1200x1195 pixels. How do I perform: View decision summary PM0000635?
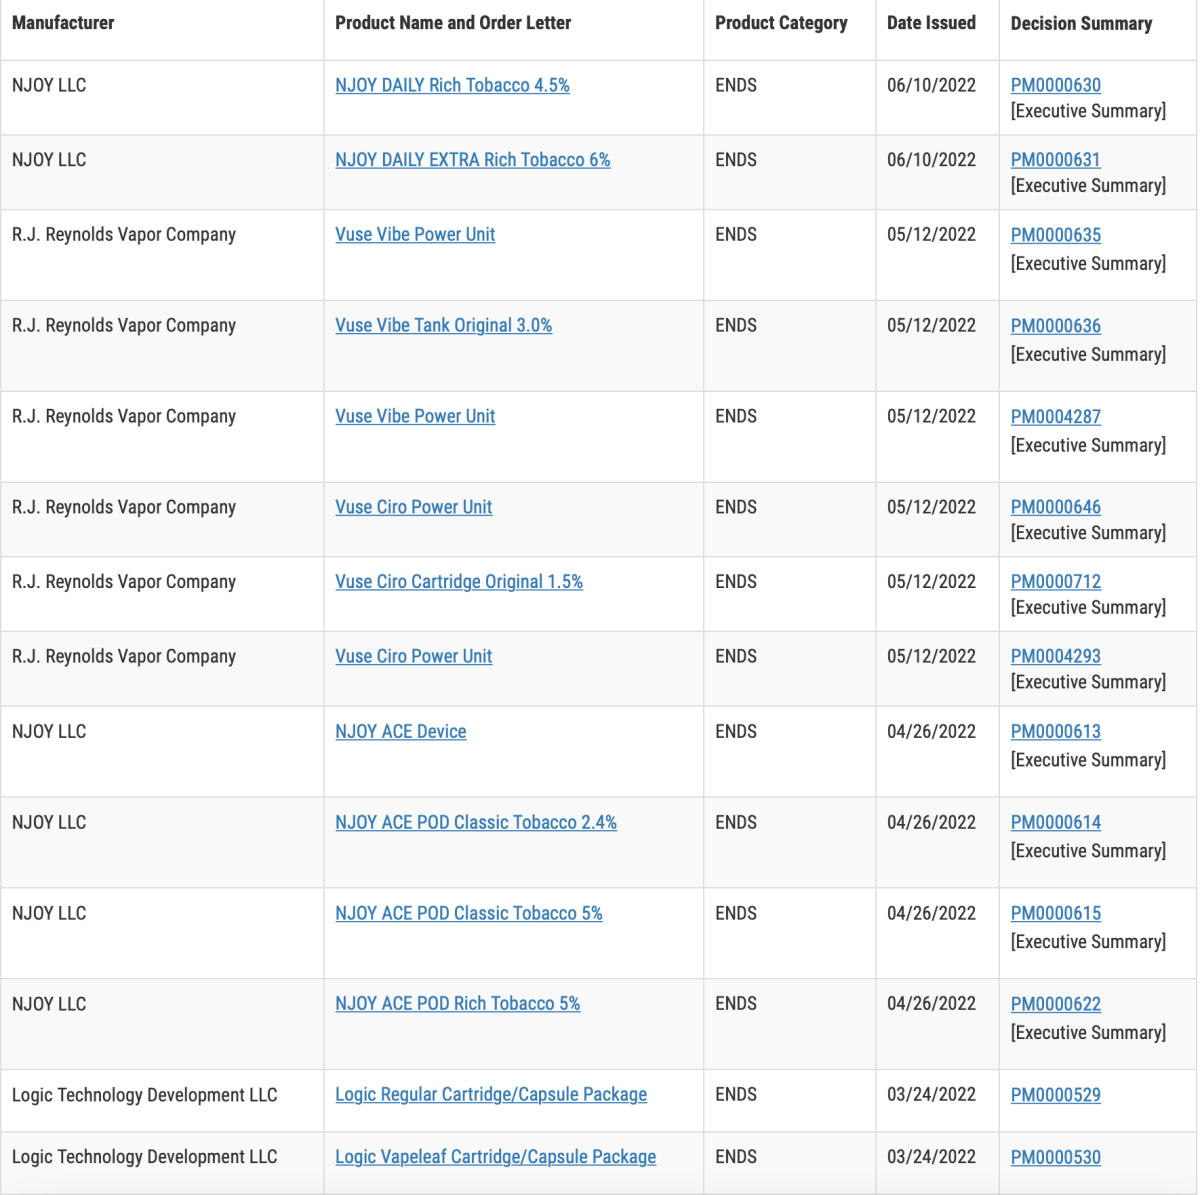click(x=1056, y=235)
